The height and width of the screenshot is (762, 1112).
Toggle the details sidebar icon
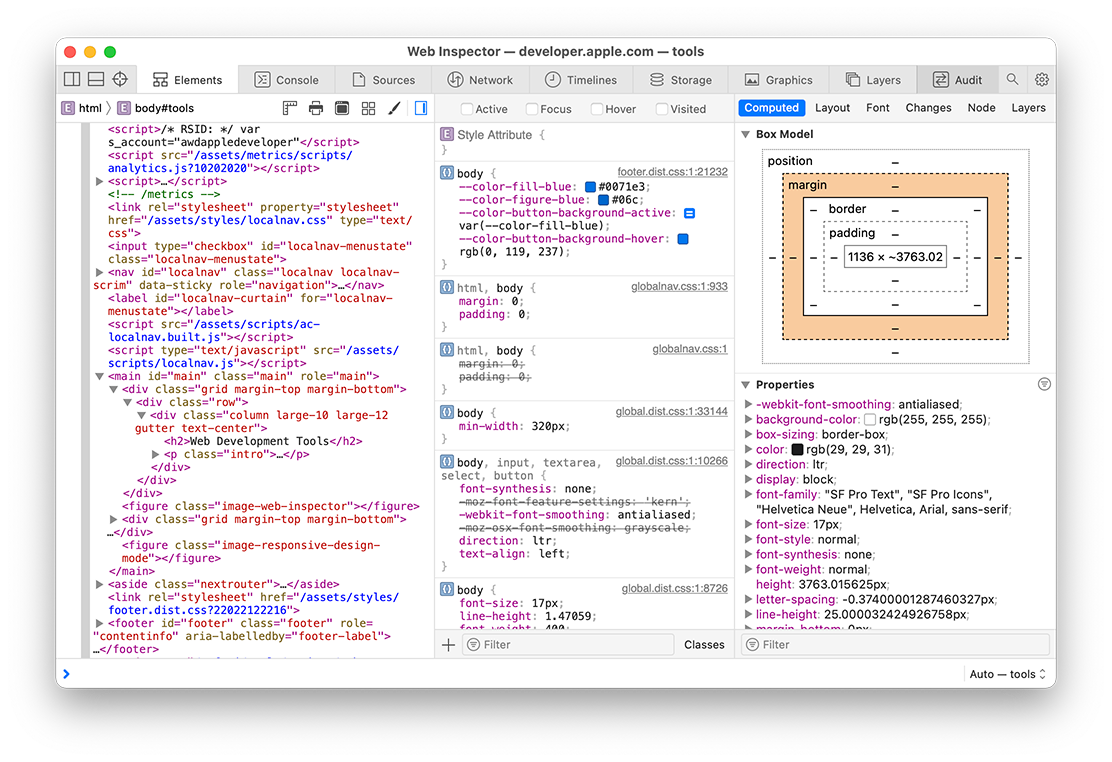point(421,108)
